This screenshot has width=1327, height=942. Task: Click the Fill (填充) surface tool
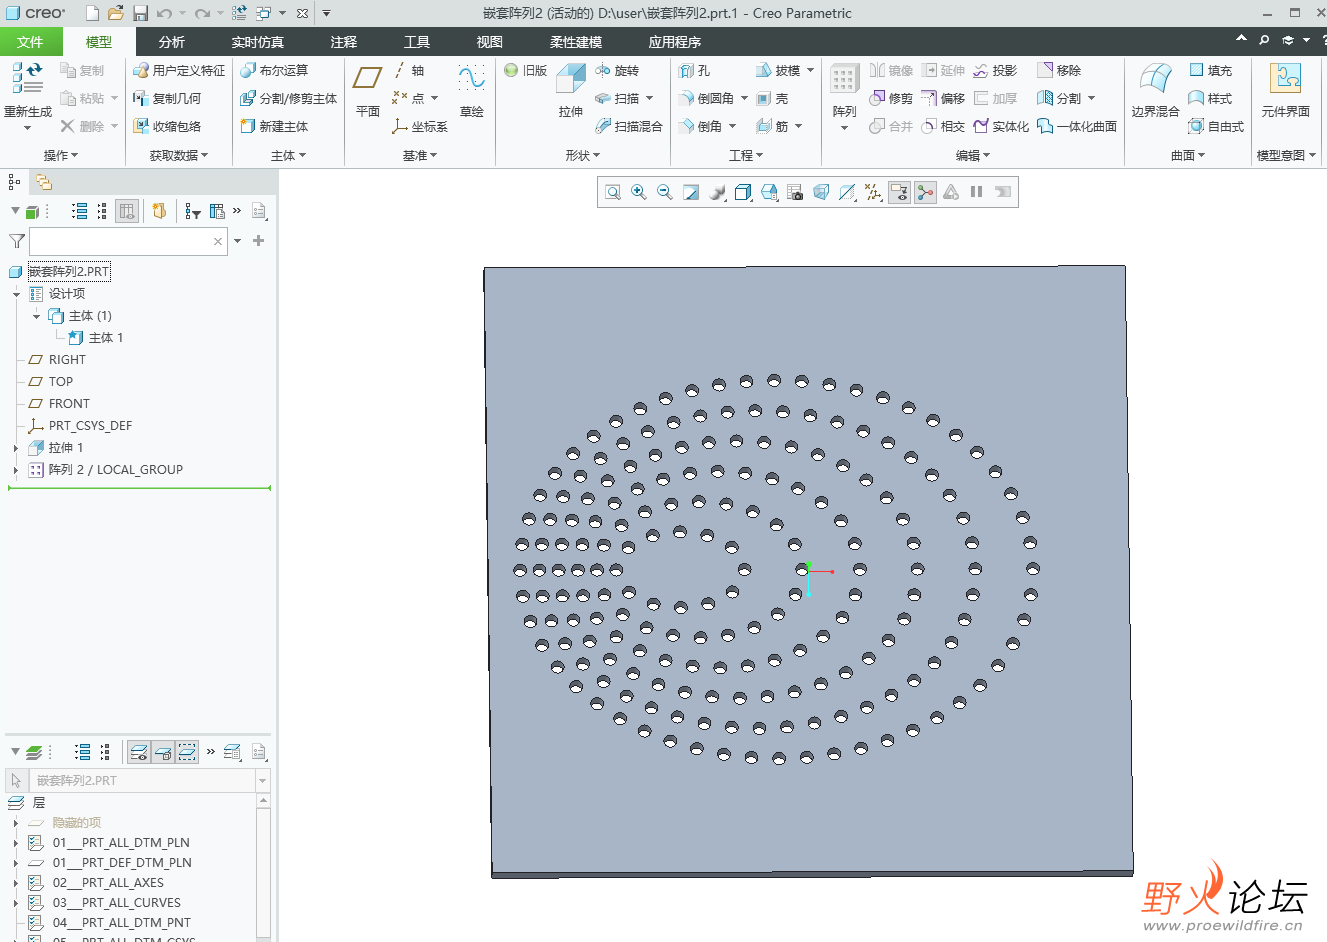(1210, 70)
